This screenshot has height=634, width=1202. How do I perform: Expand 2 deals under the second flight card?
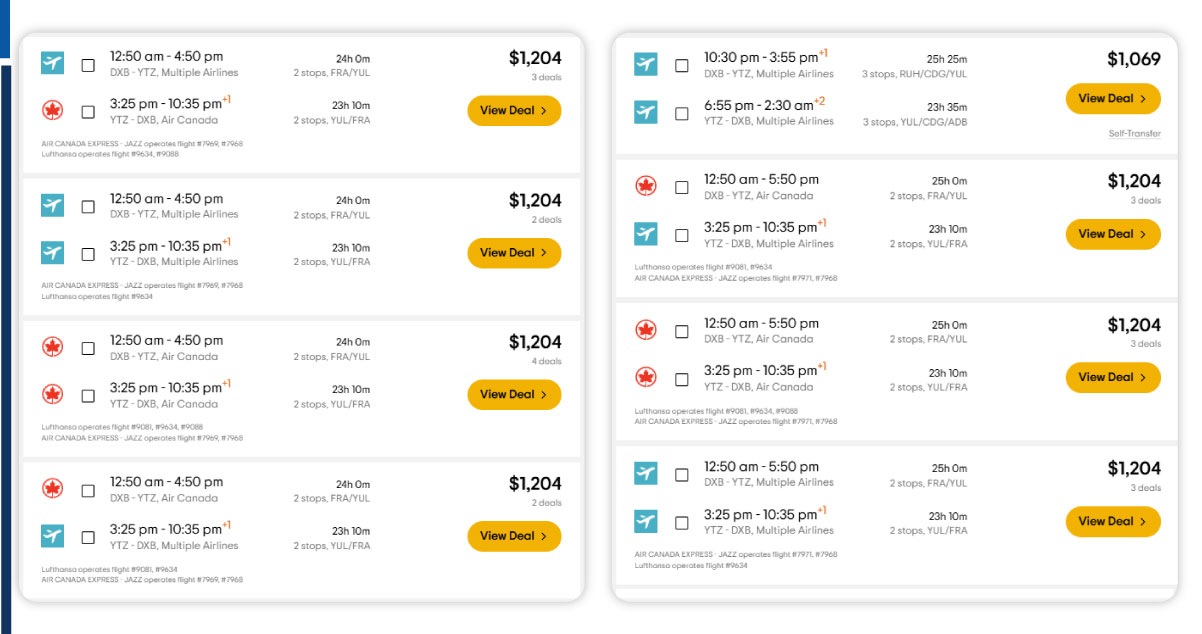(x=546, y=219)
